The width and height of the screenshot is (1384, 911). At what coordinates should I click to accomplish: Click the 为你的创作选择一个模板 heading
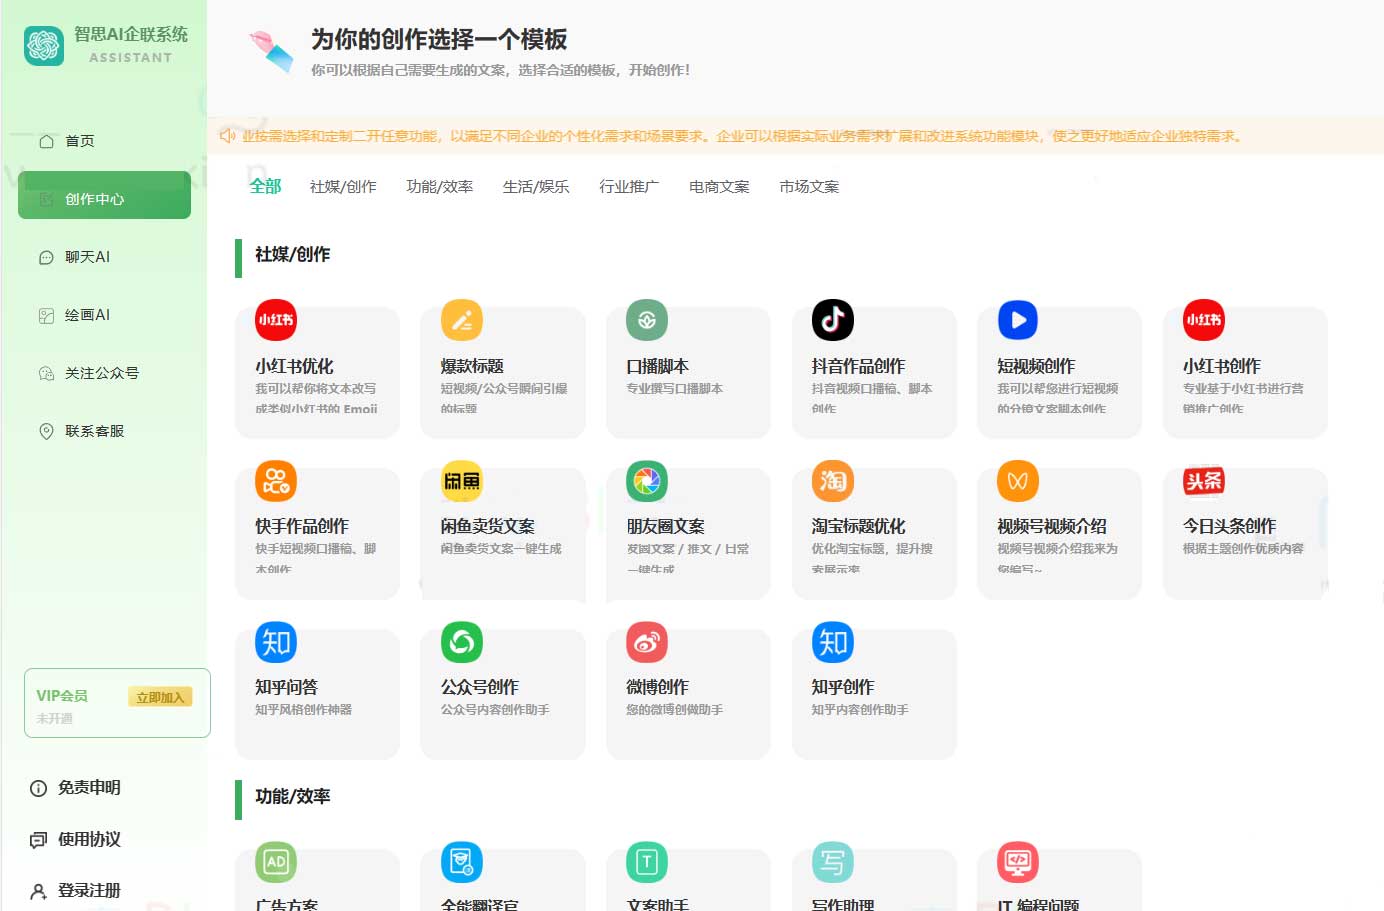[439, 39]
